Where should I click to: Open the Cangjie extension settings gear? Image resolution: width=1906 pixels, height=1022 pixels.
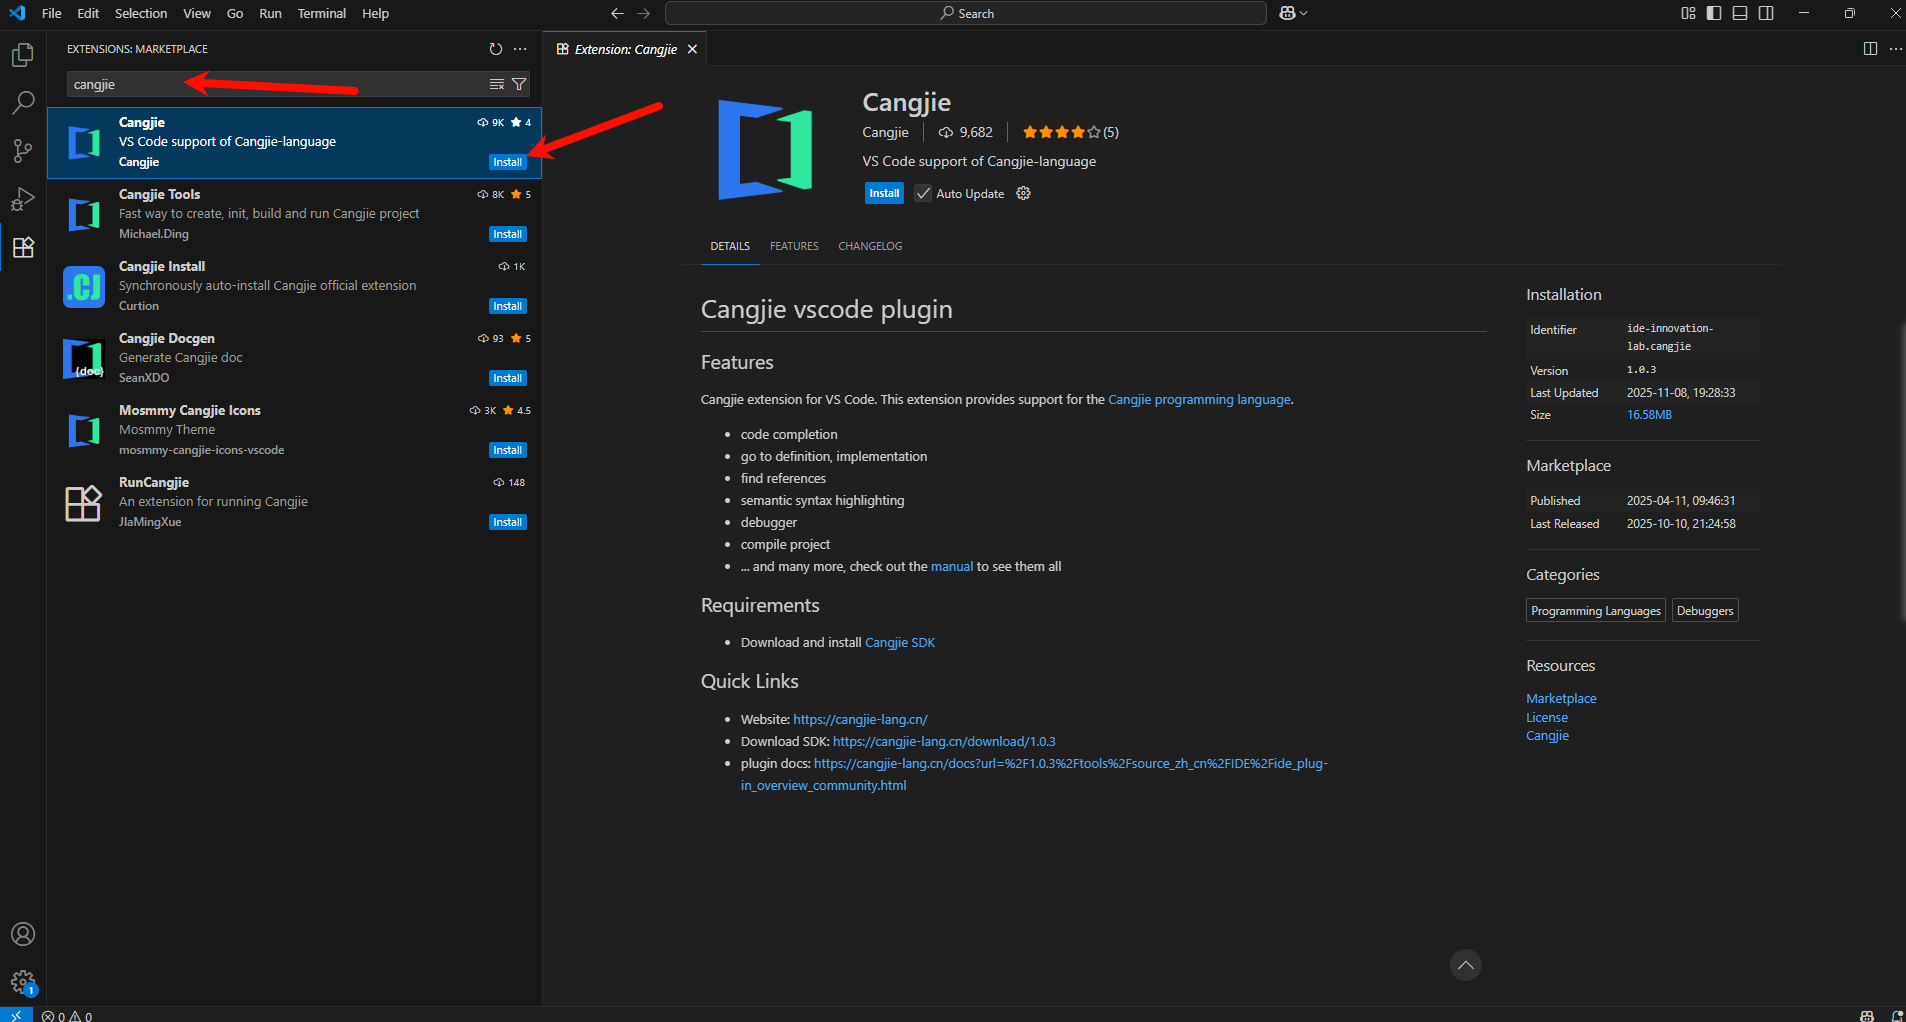tap(1023, 193)
